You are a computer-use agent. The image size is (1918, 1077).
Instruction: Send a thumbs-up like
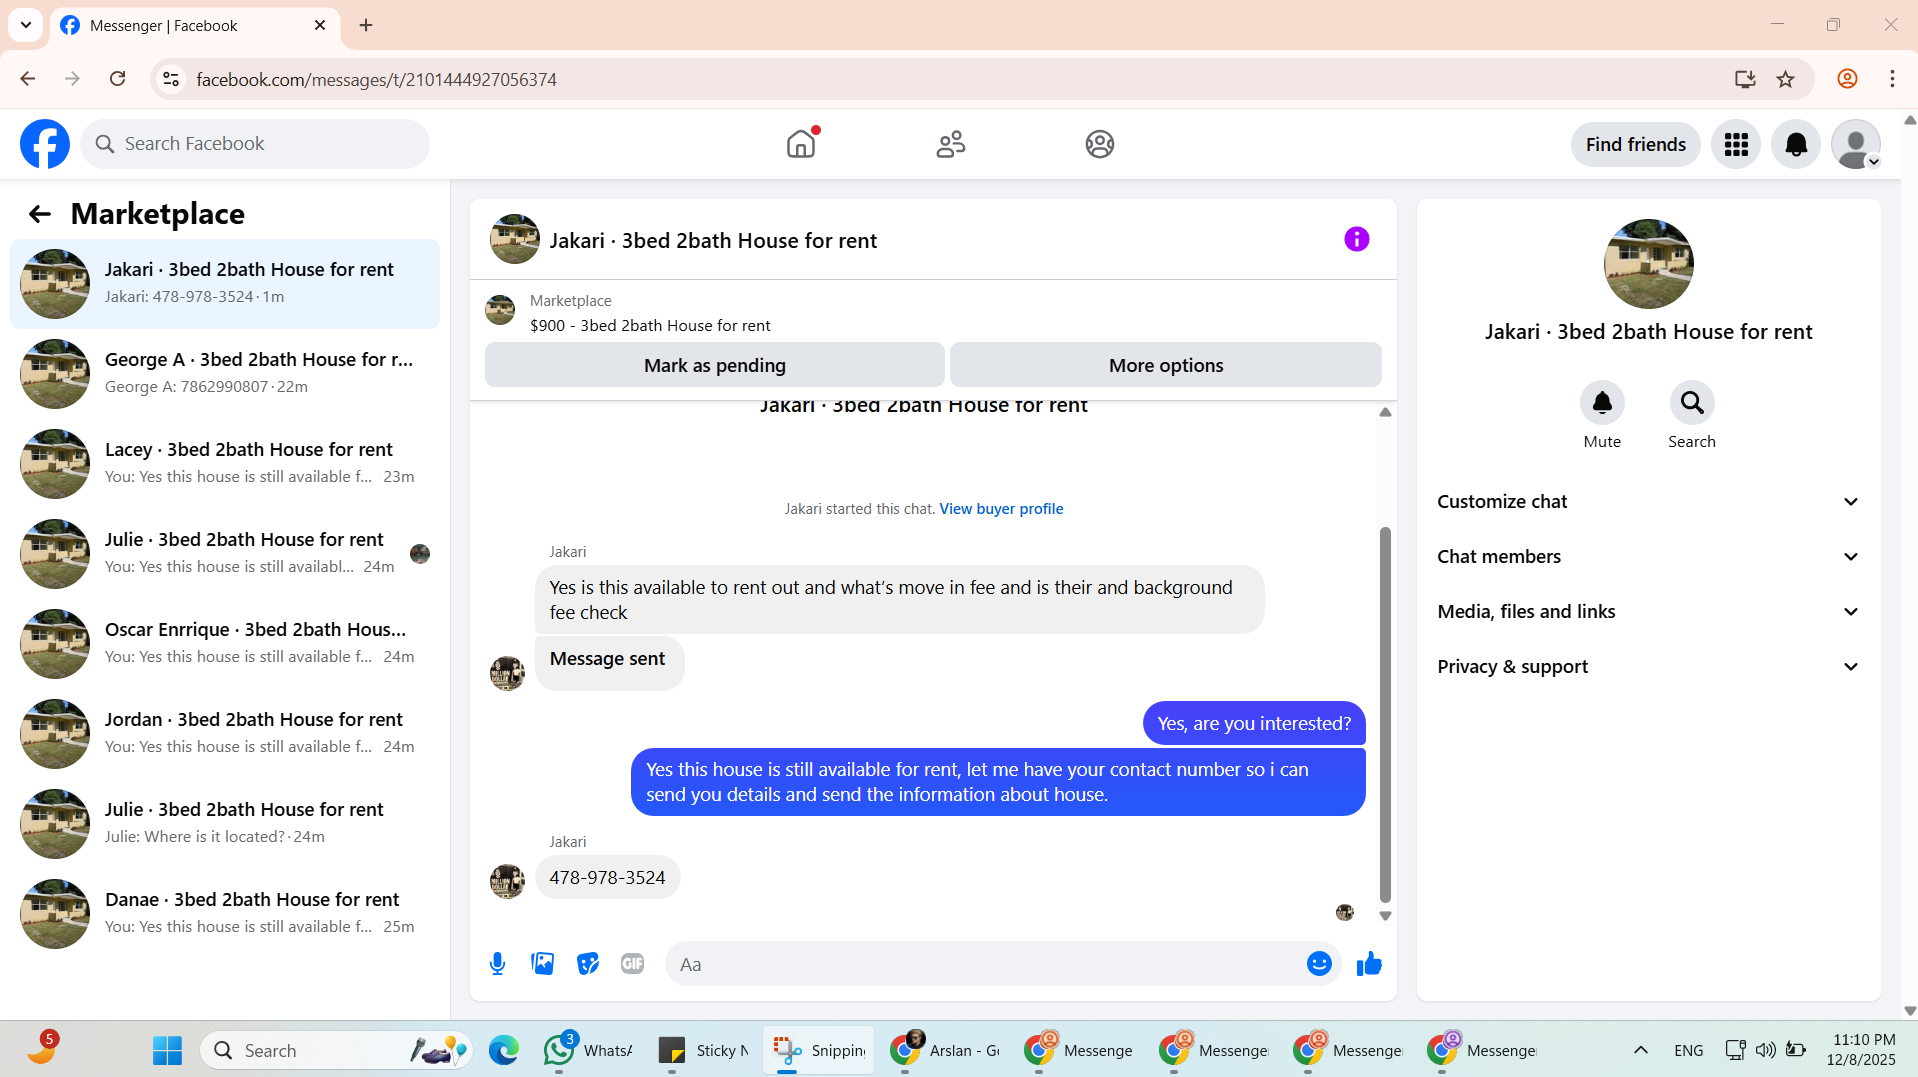[x=1369, y=964]
